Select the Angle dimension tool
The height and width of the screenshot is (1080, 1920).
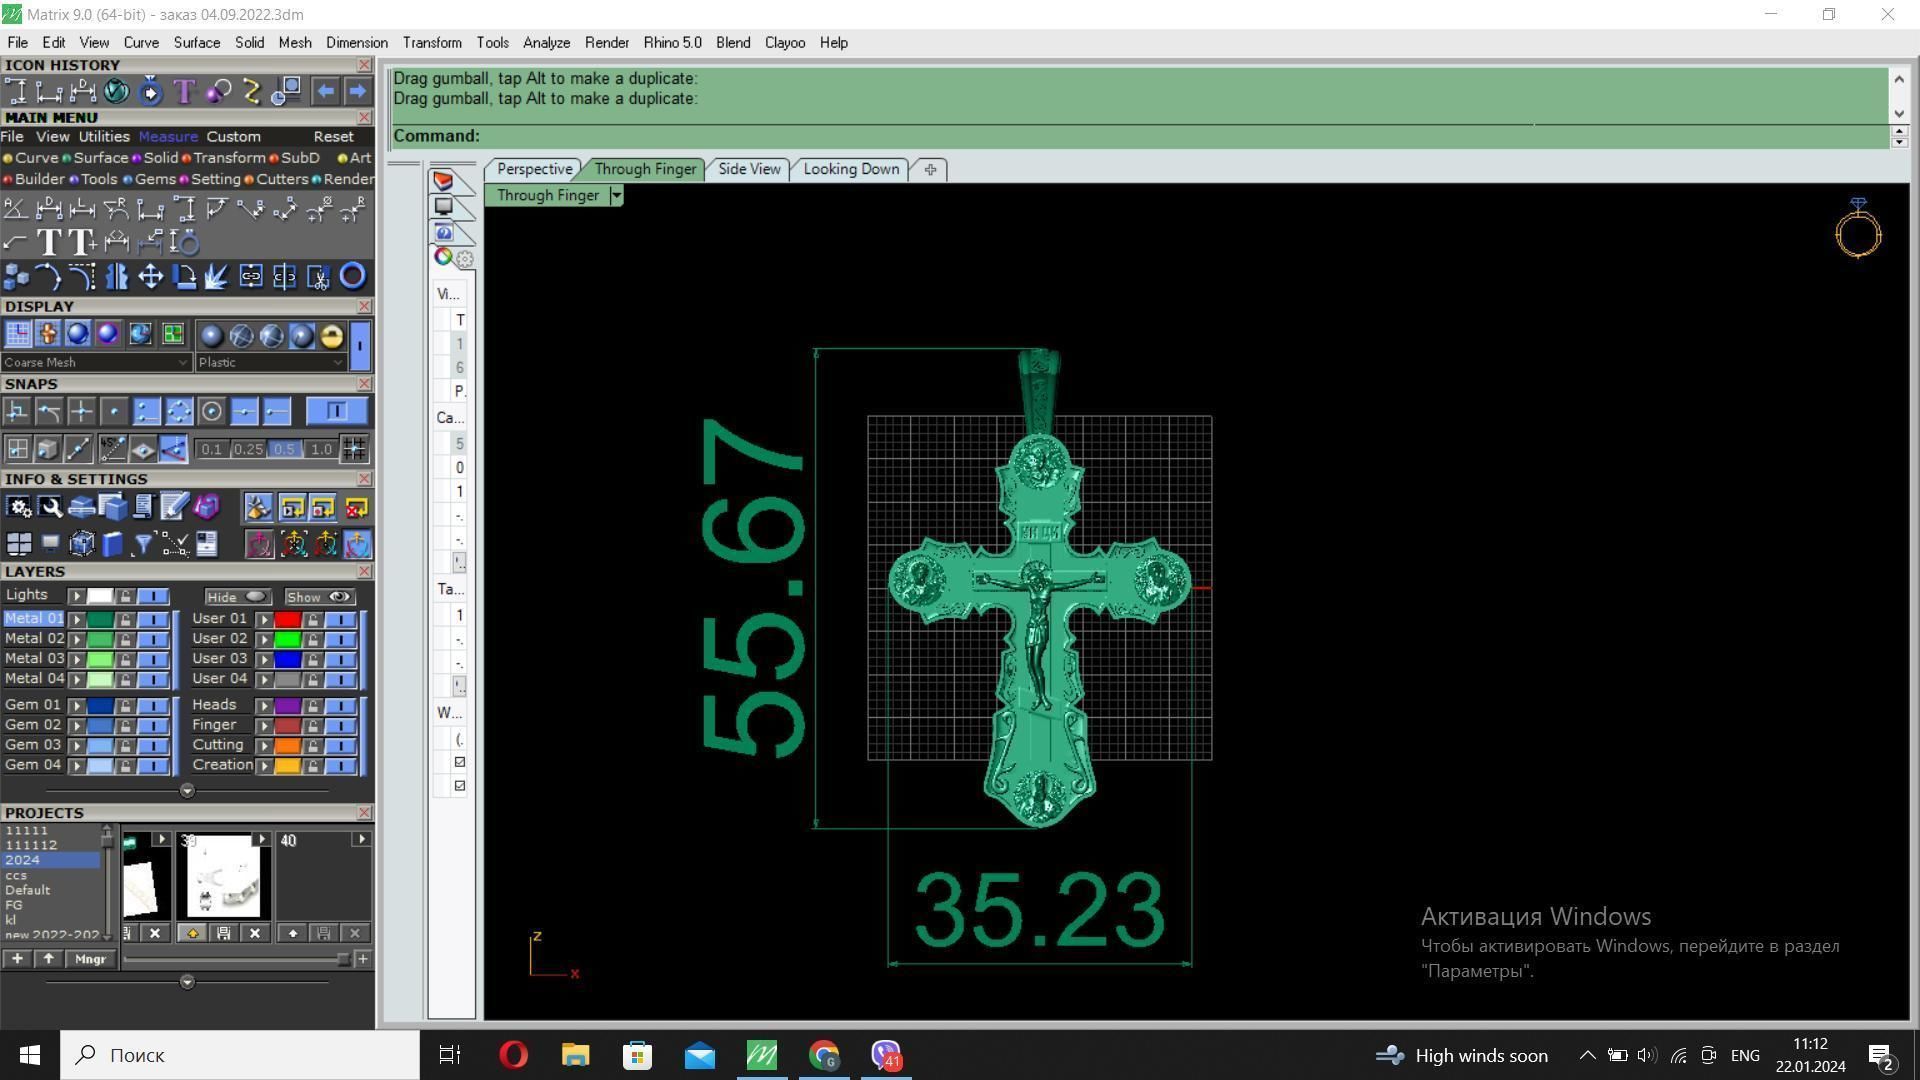tap(15, 209)
